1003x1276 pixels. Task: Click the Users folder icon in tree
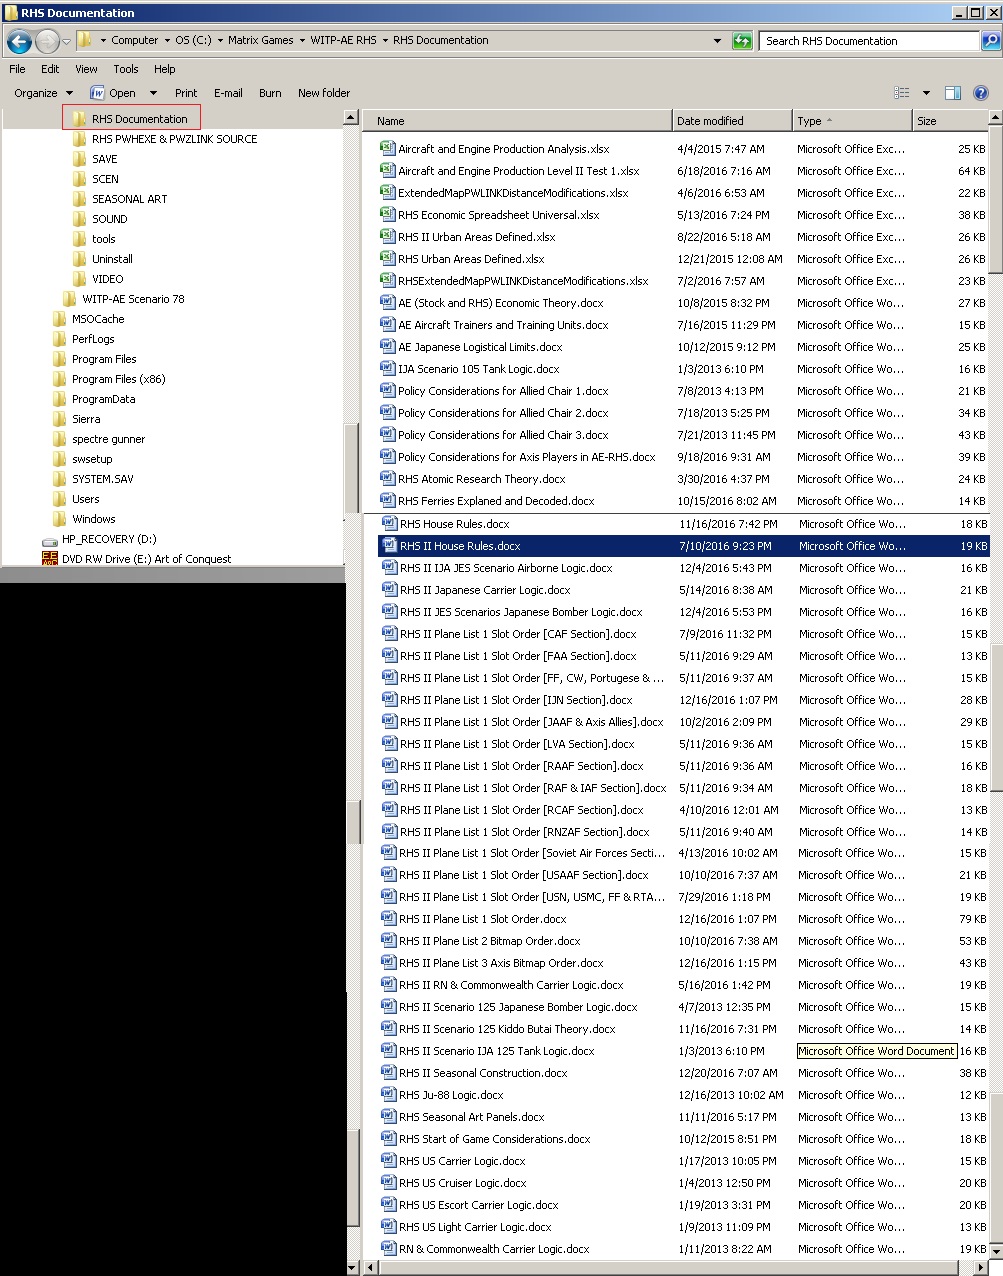pos(60,499)
